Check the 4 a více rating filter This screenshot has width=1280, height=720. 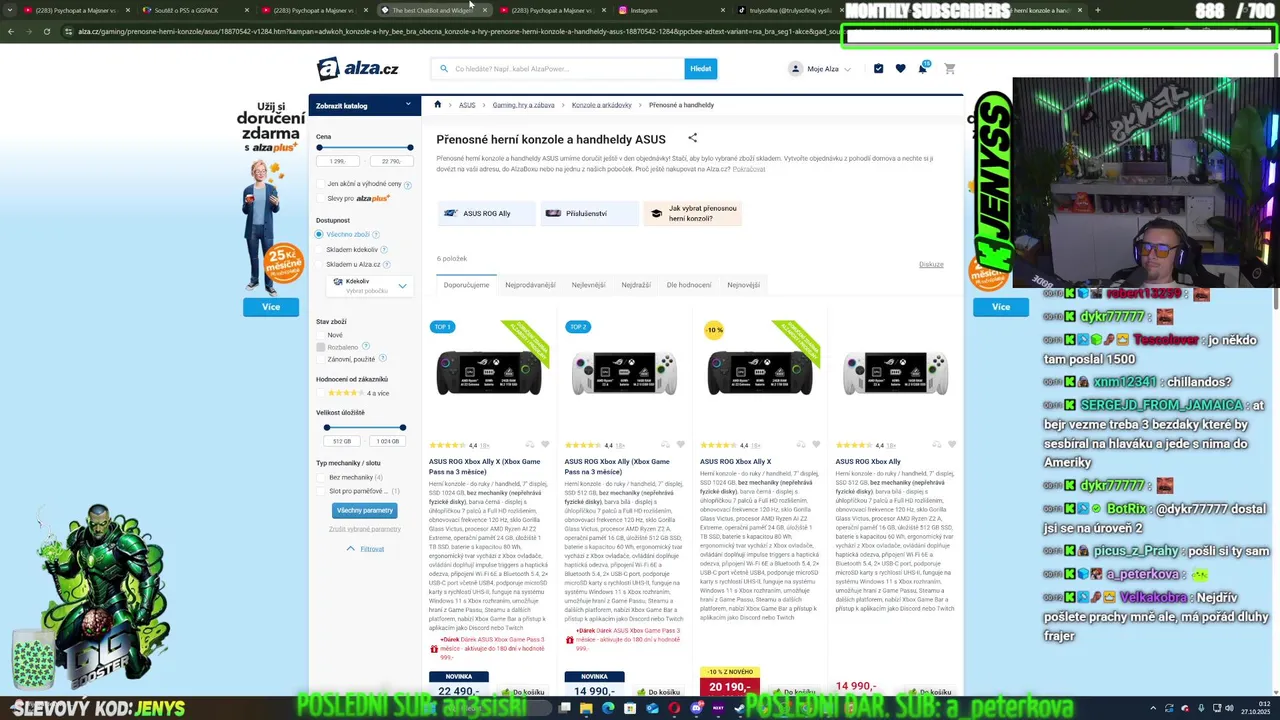(320, 393)
